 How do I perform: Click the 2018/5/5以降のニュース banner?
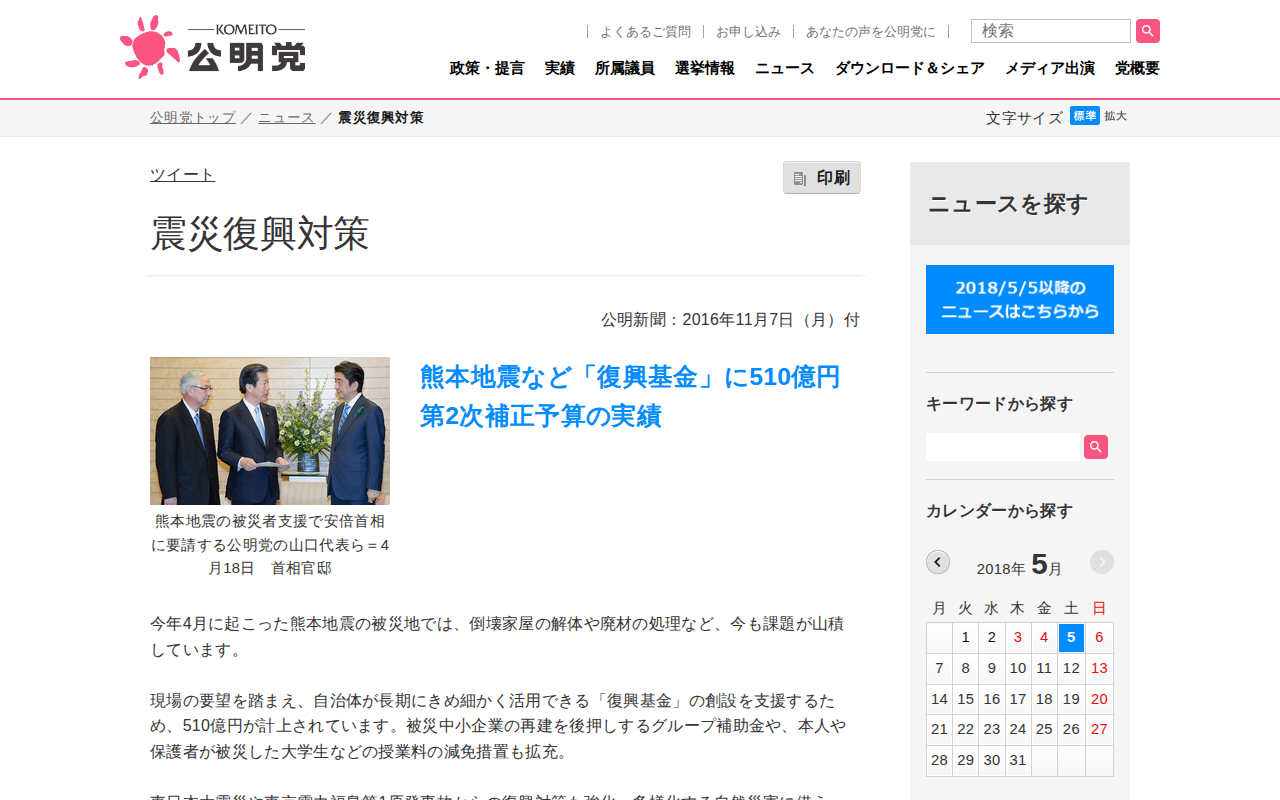click(x=1020, y=299)
